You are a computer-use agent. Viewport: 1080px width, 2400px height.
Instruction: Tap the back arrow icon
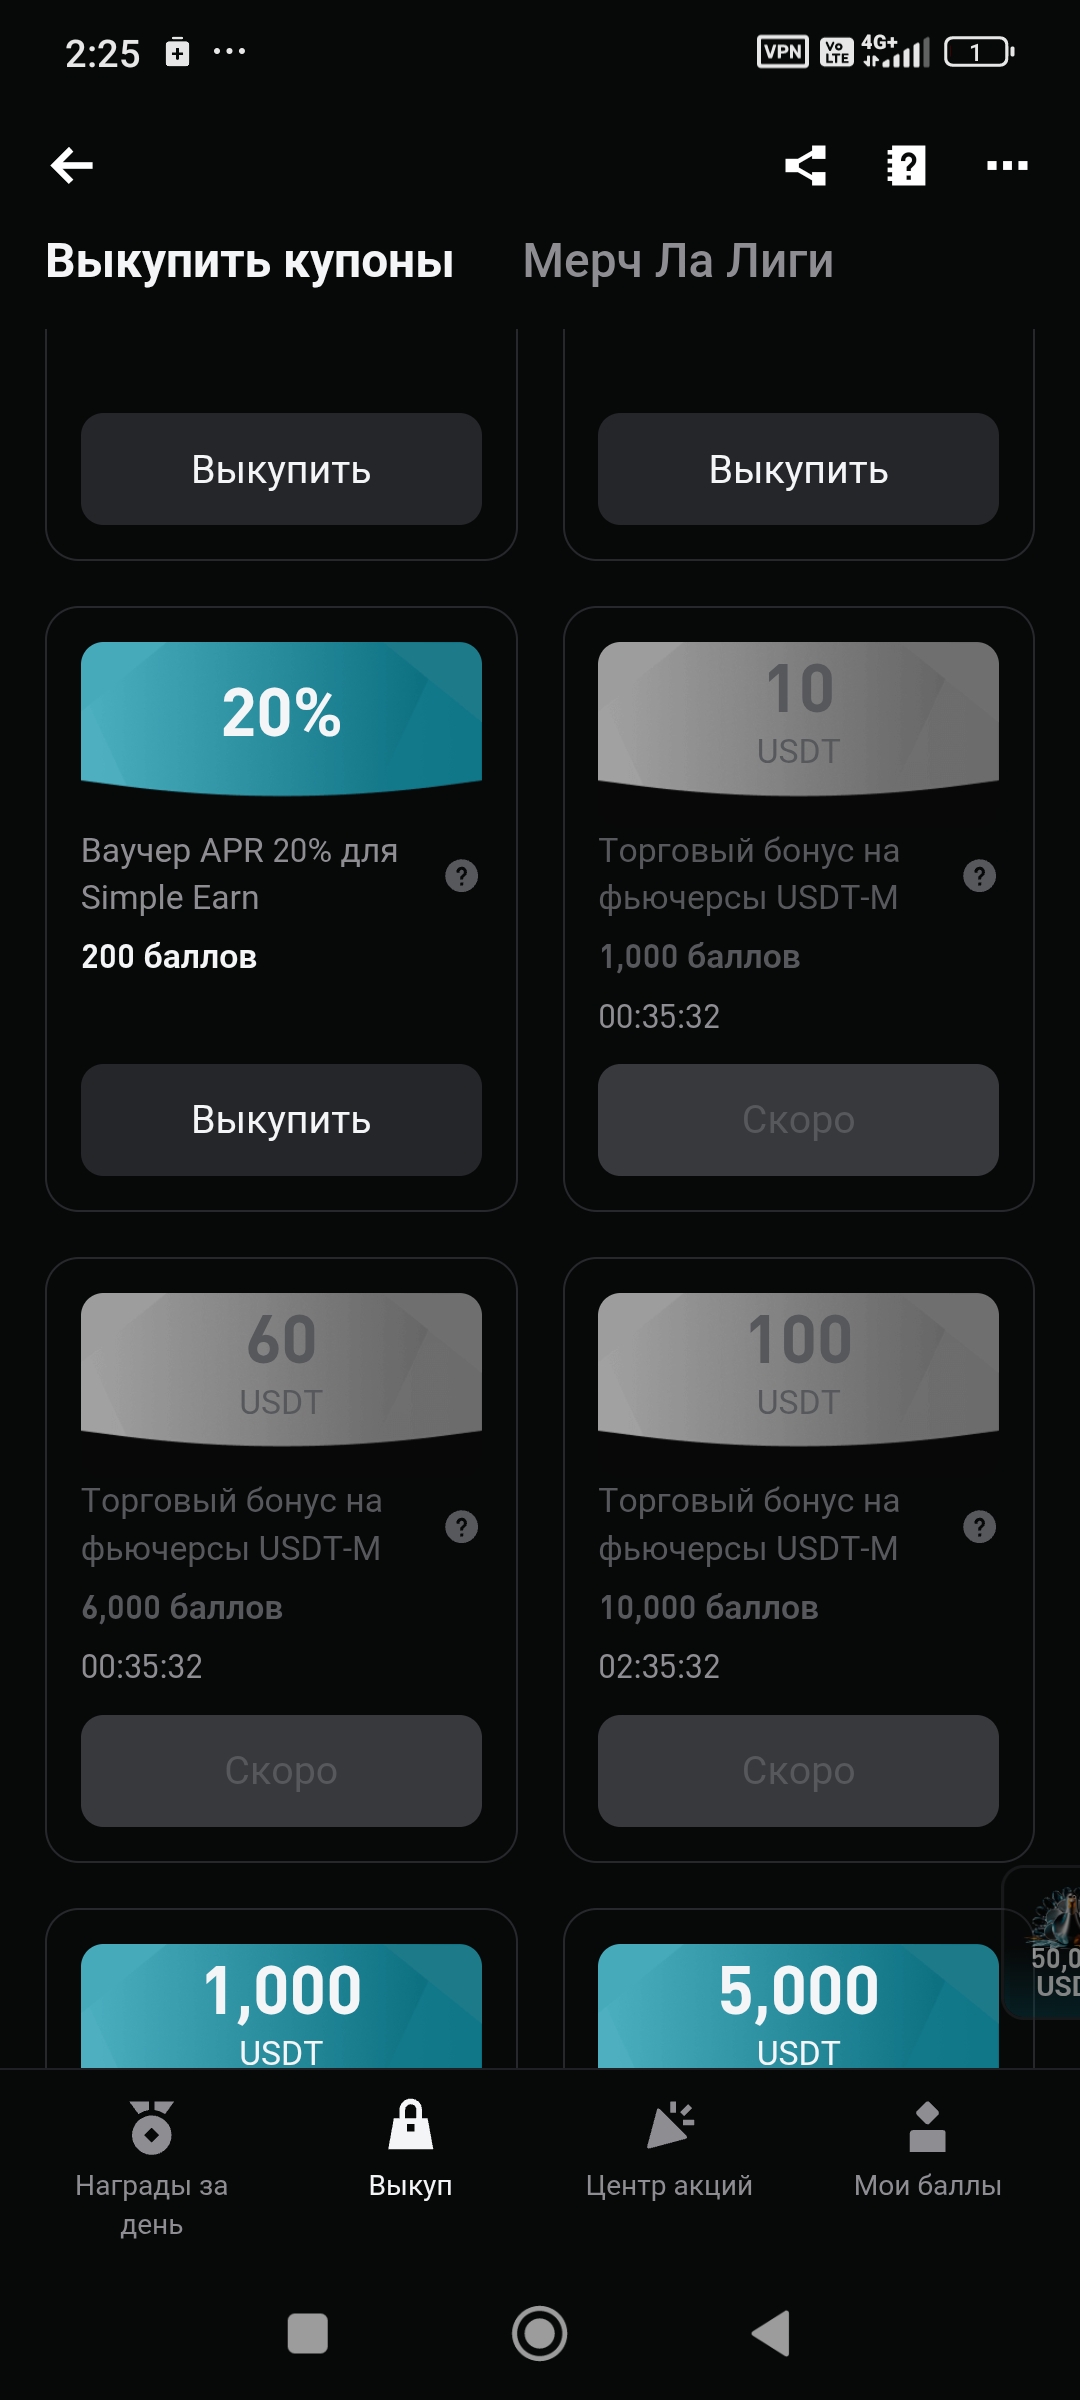coord(72,165)
